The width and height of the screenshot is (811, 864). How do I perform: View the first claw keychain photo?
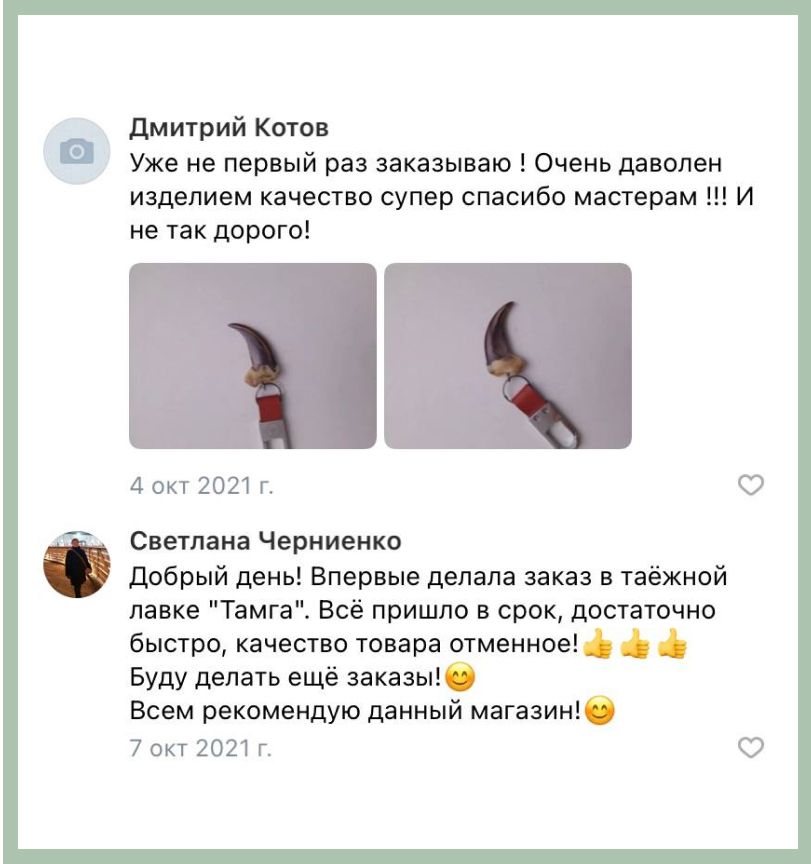(253, 355)
